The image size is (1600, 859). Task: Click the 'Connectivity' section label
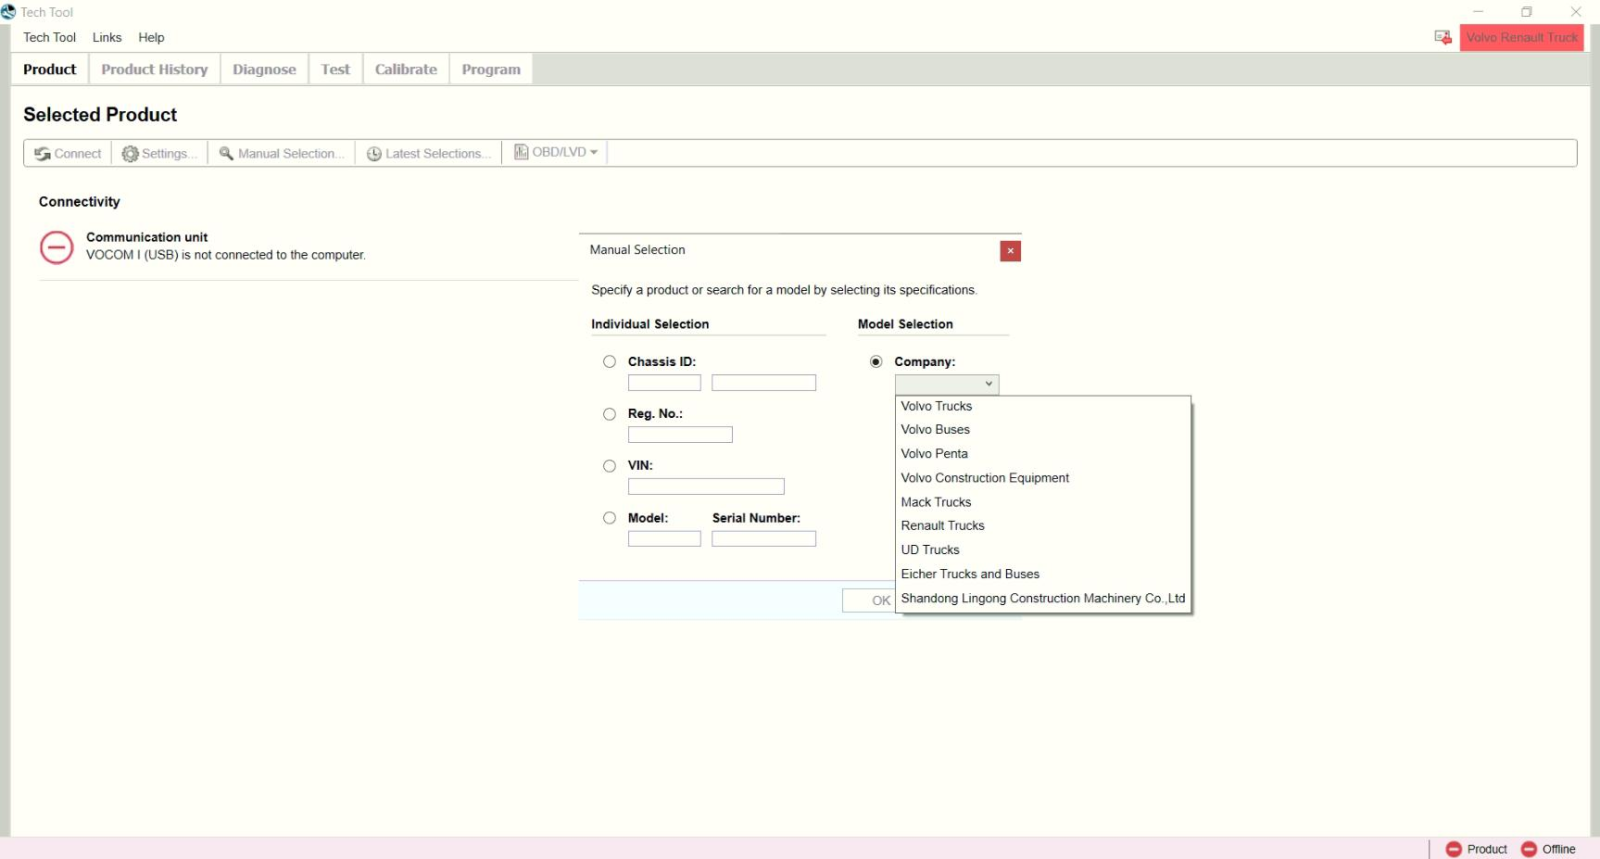[x=79, y=202]
